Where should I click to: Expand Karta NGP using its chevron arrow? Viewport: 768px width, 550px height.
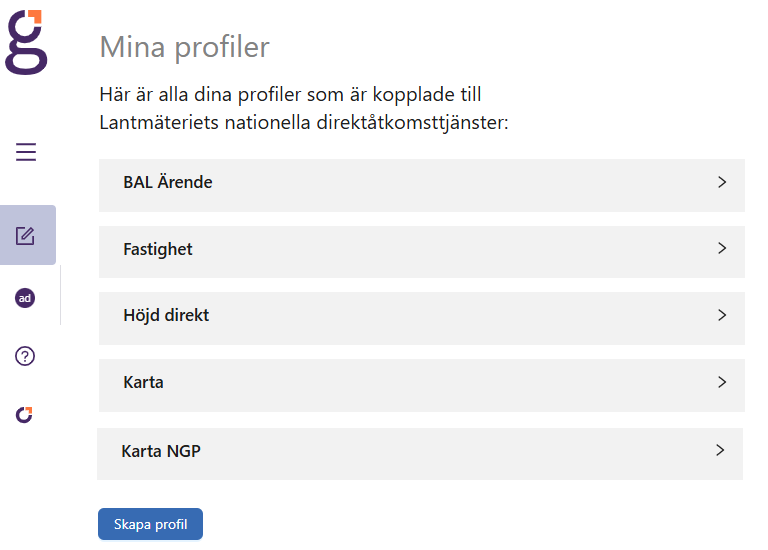tap(719, 450)
